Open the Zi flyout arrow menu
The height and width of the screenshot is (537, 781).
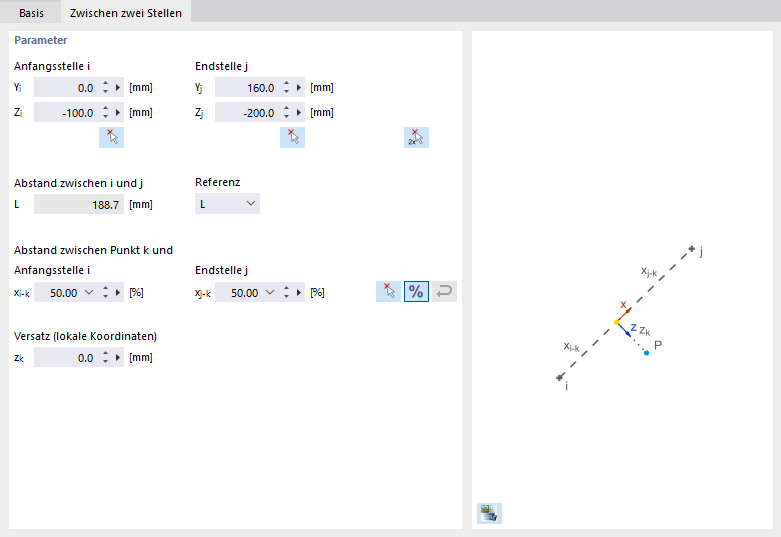[x=118, y=113]
